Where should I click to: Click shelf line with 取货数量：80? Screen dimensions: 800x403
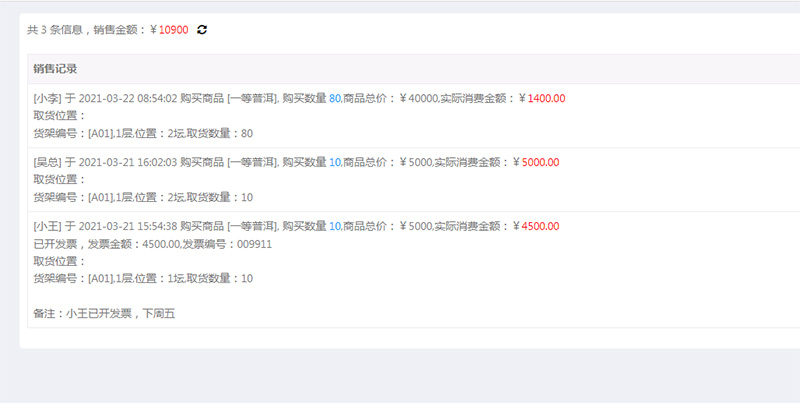tap(143, 134)
